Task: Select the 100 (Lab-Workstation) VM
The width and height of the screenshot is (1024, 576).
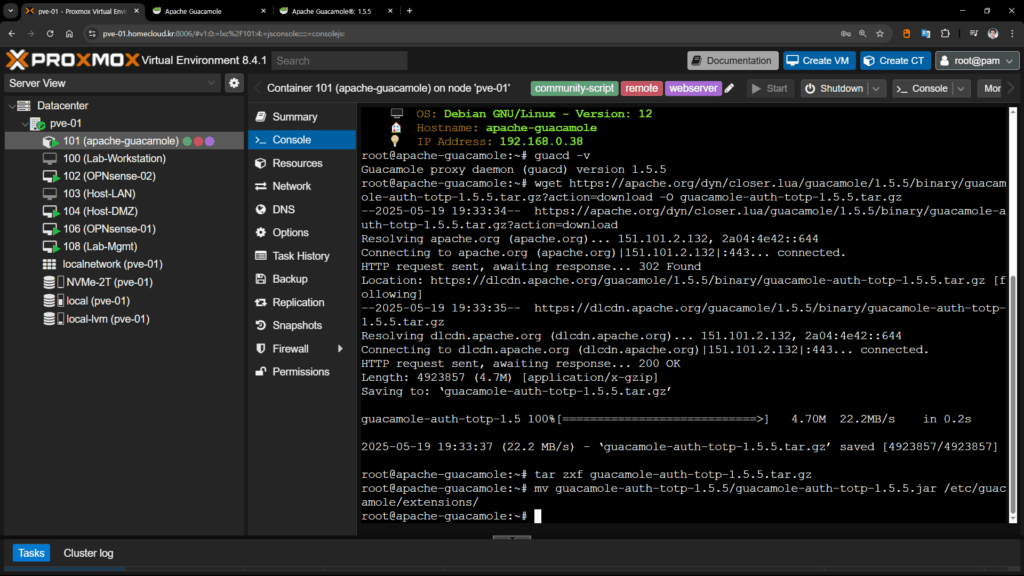Action: (x=112, y=158)
